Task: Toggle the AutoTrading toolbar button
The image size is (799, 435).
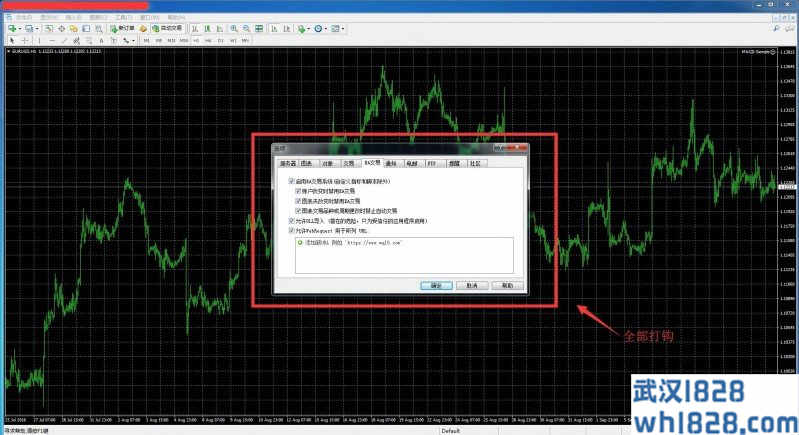Action: coord(167,29)
